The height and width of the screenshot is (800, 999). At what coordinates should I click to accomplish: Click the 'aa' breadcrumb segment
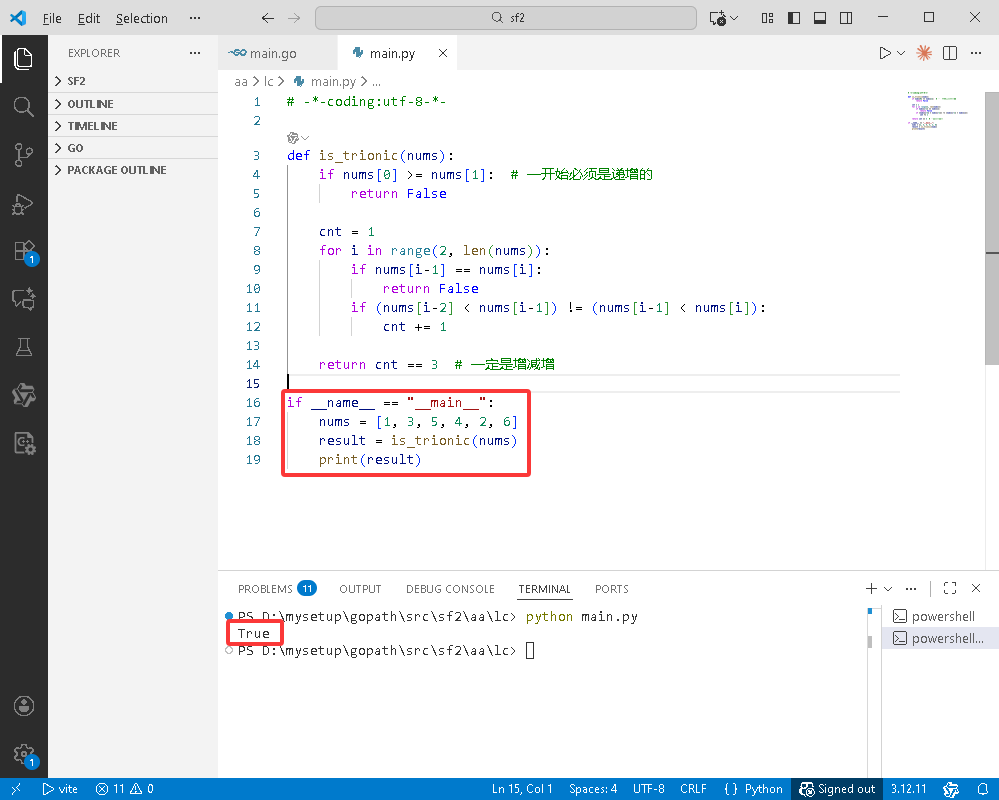(x=241, y=82)
